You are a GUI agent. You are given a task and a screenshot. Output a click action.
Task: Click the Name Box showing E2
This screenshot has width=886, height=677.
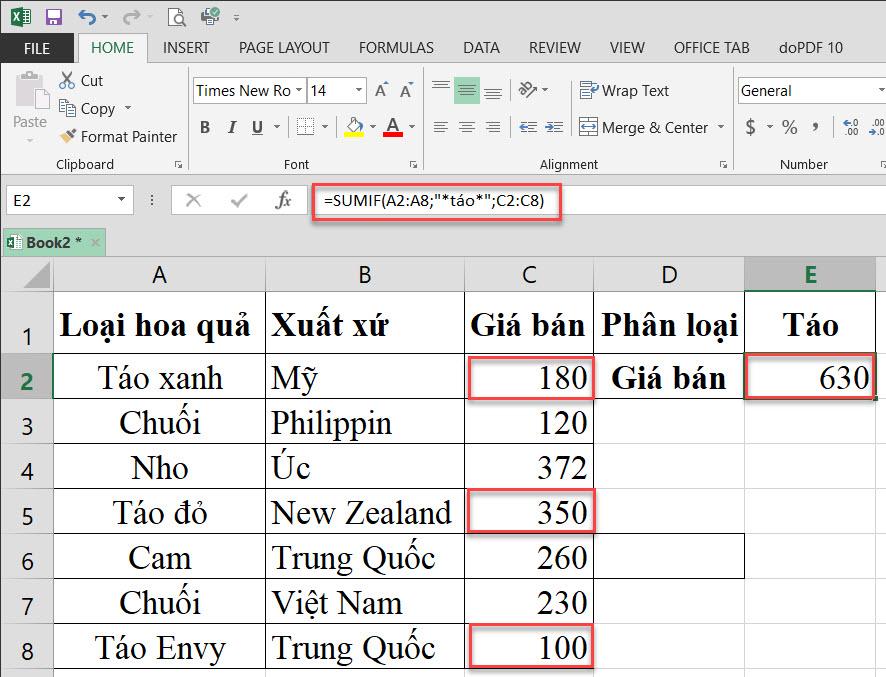(x=60, y=200)
